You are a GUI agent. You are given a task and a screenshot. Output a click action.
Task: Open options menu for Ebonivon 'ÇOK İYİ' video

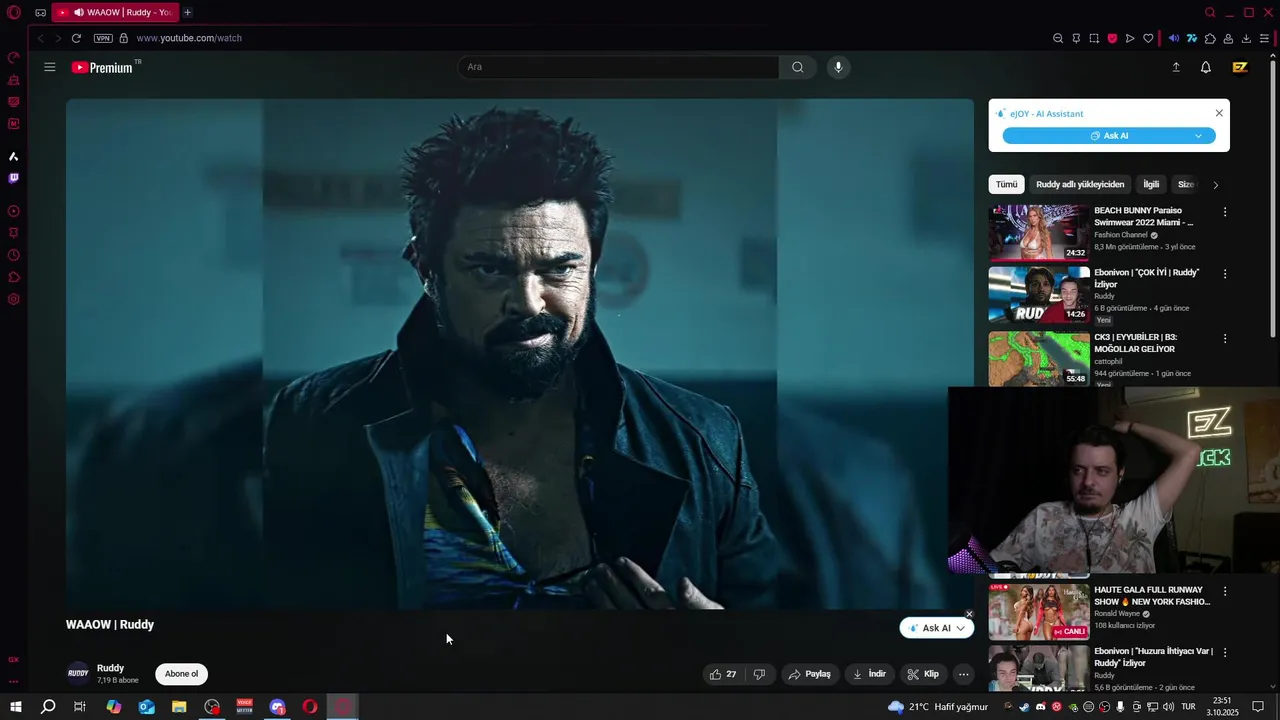click(1225, 273)
